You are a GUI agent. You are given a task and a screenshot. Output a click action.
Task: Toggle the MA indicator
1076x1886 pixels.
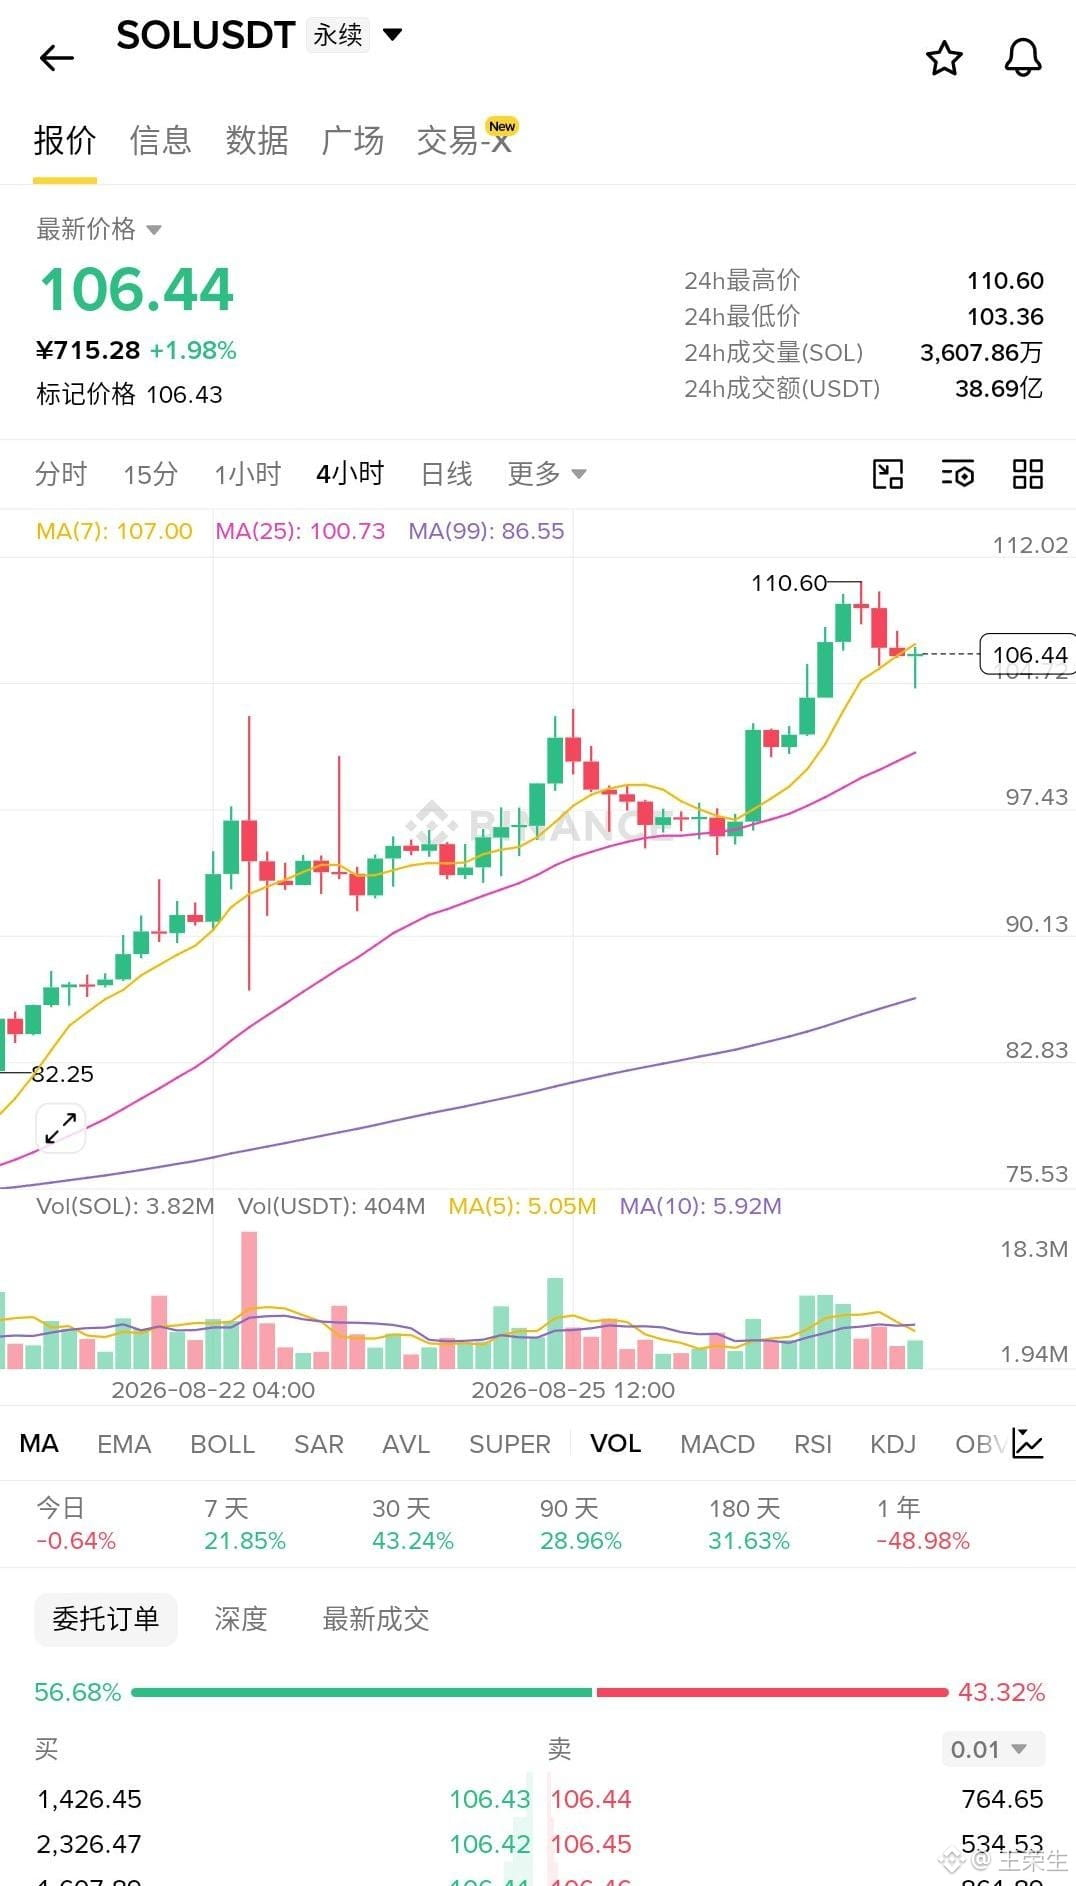[39, 1444]
